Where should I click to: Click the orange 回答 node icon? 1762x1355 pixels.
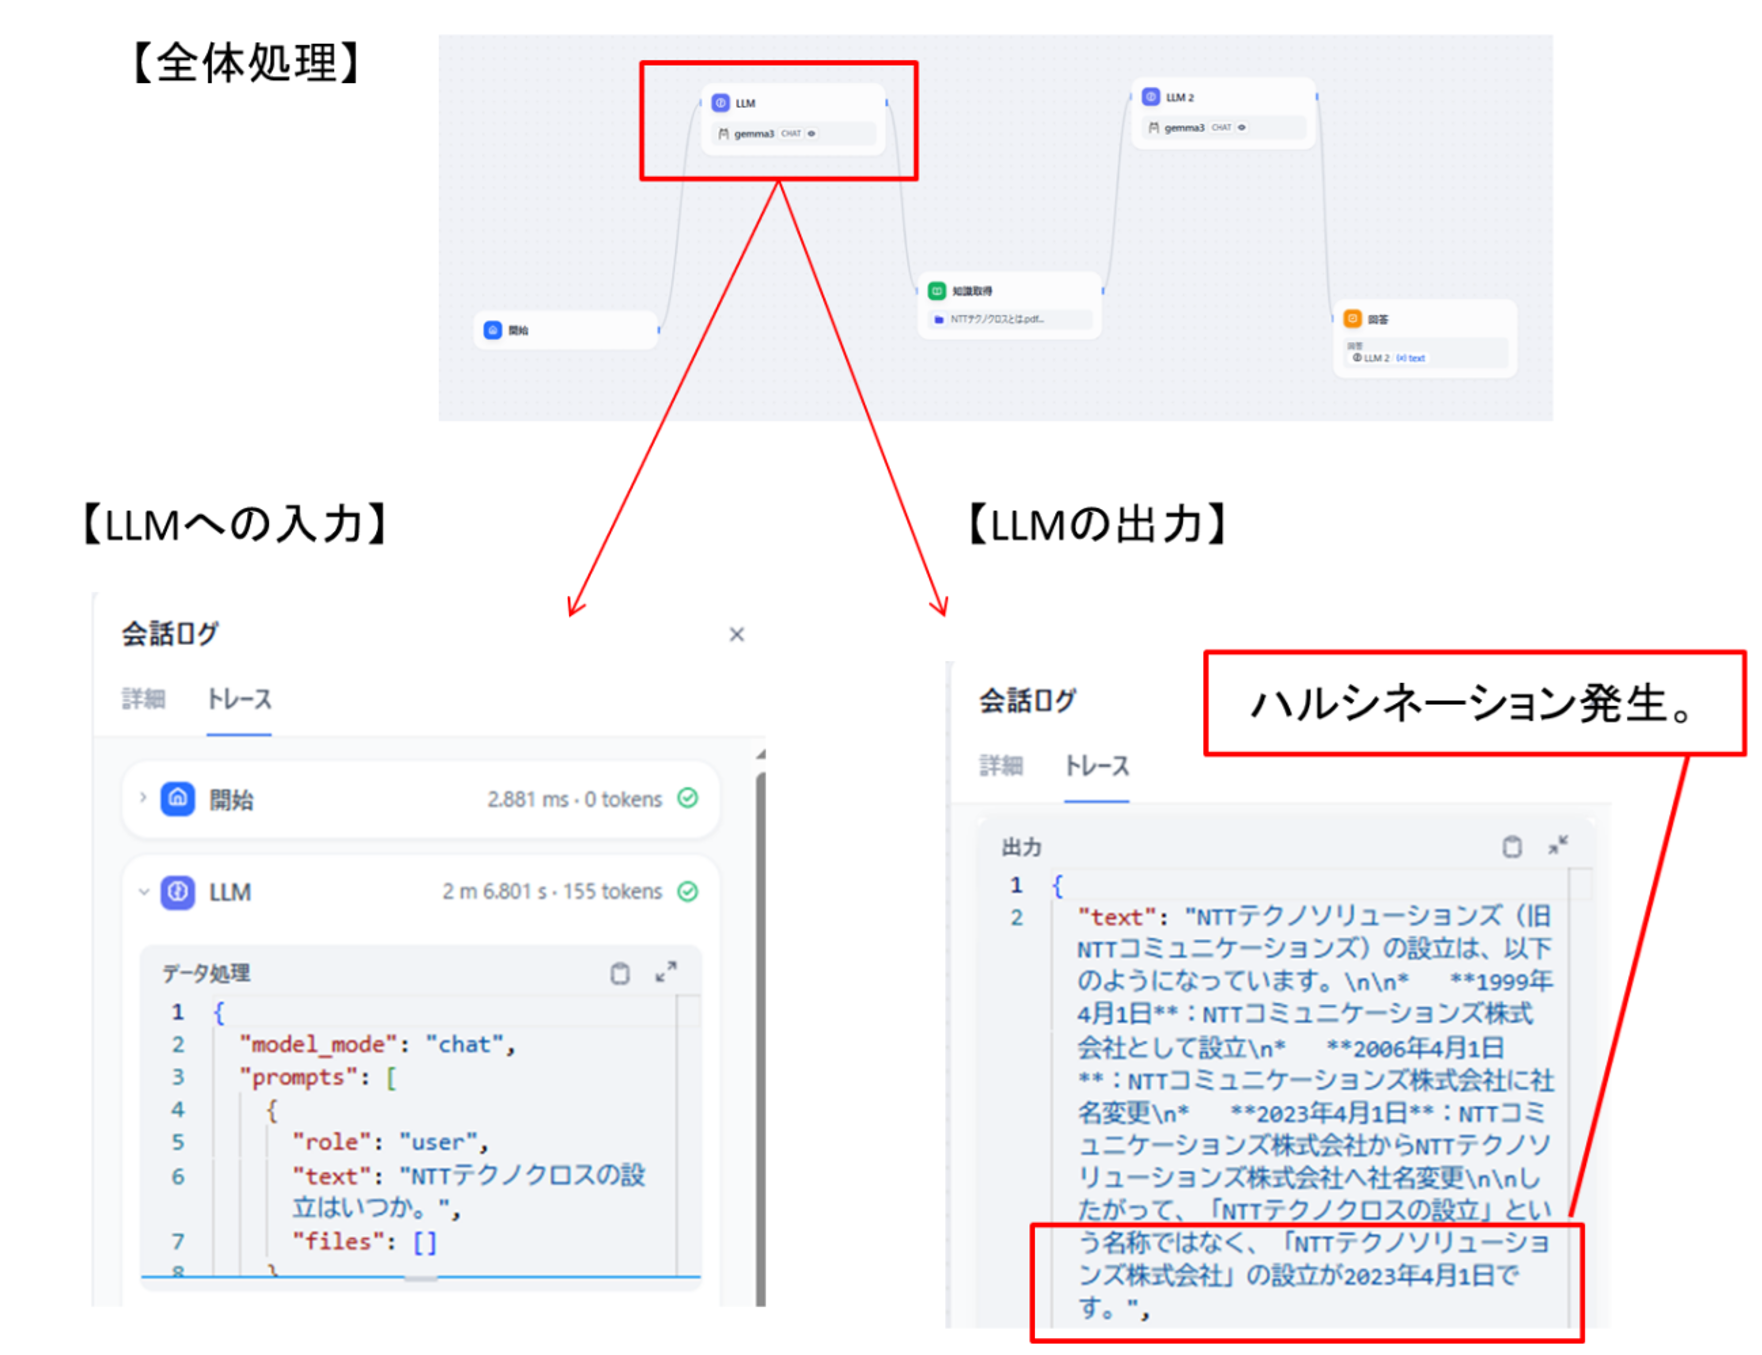(1352, 319)
